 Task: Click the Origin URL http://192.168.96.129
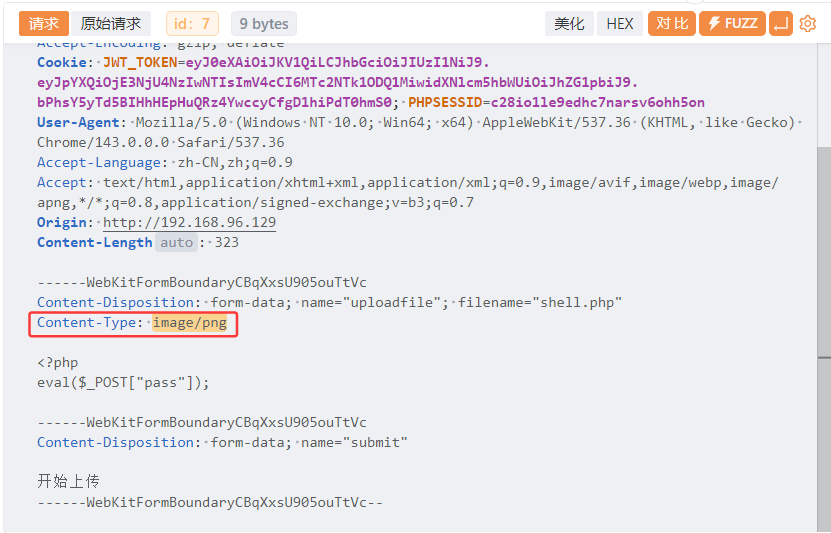(x=189, y=222)
